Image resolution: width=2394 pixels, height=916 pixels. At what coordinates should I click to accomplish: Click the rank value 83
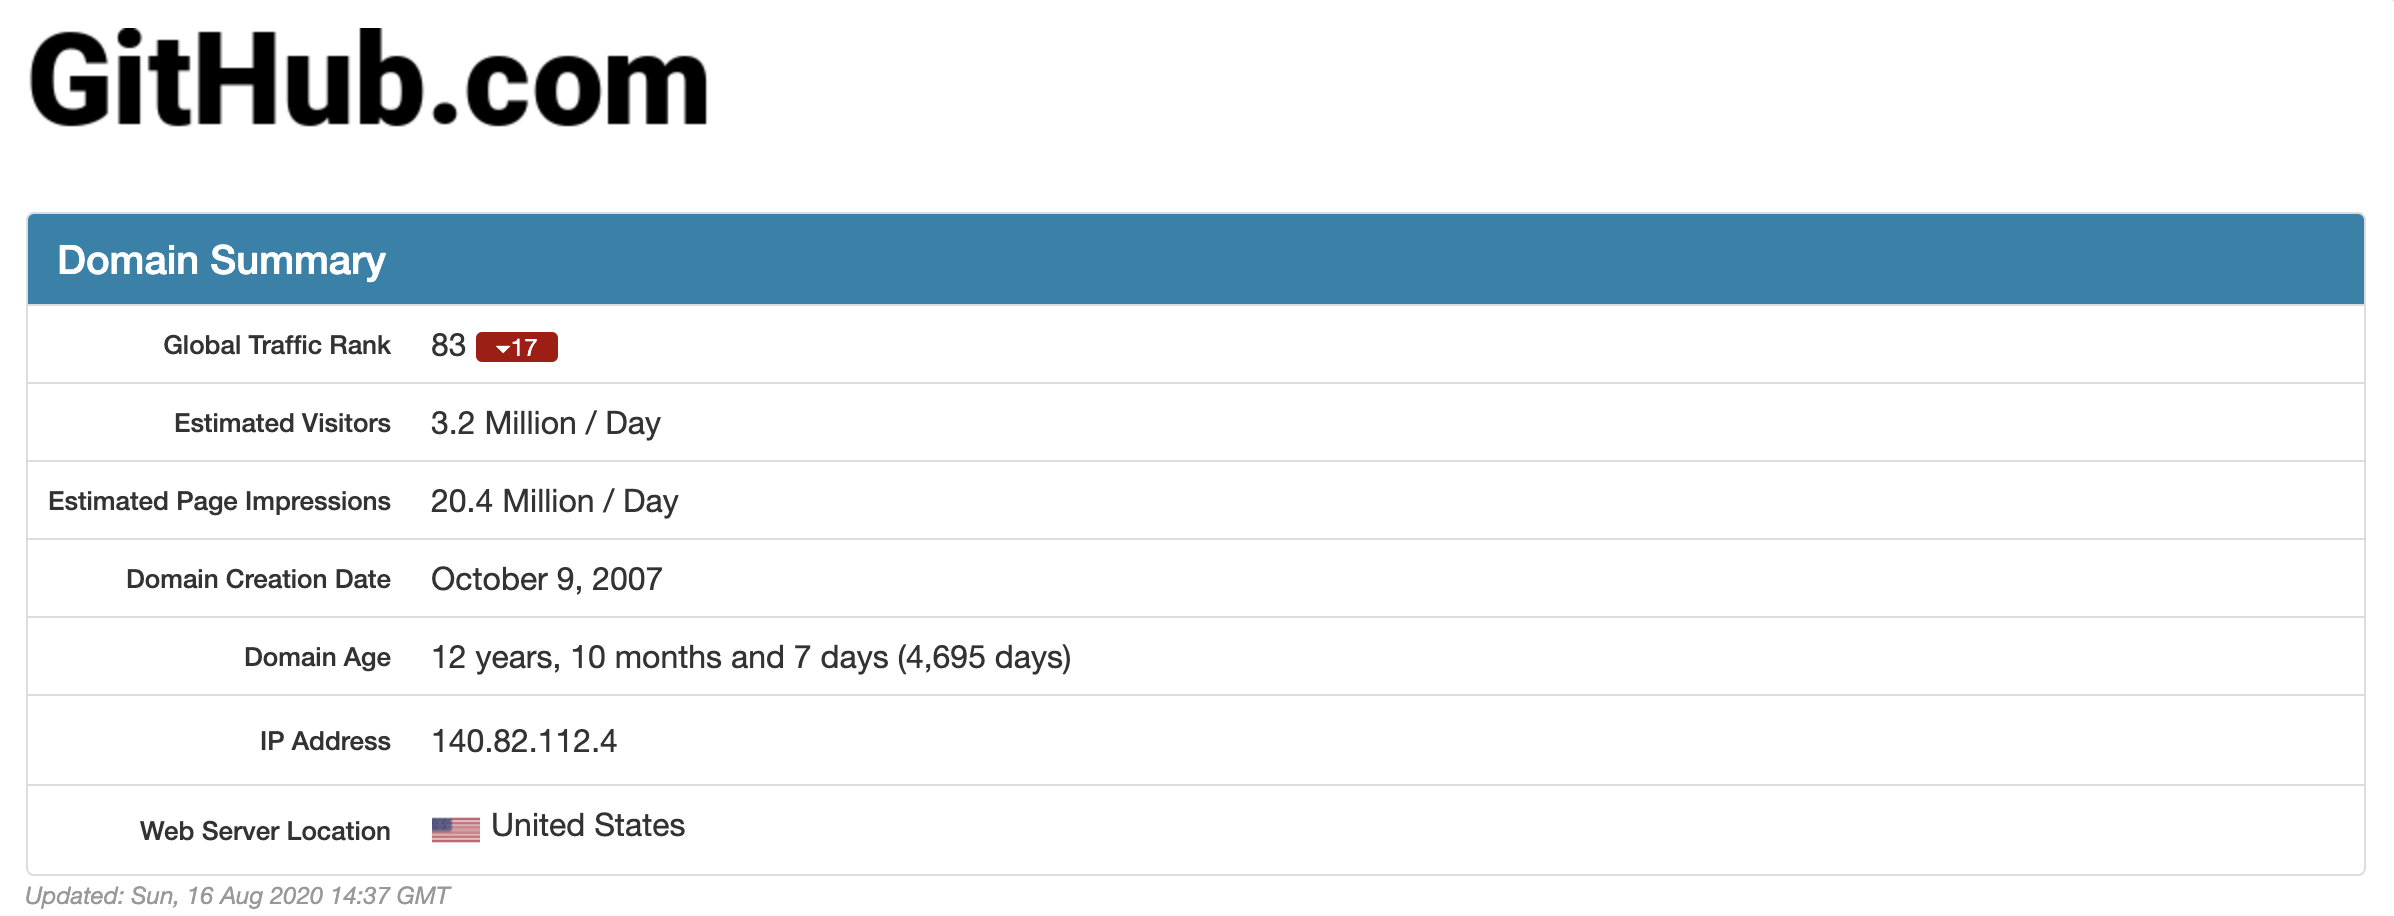tap(448, 345)
